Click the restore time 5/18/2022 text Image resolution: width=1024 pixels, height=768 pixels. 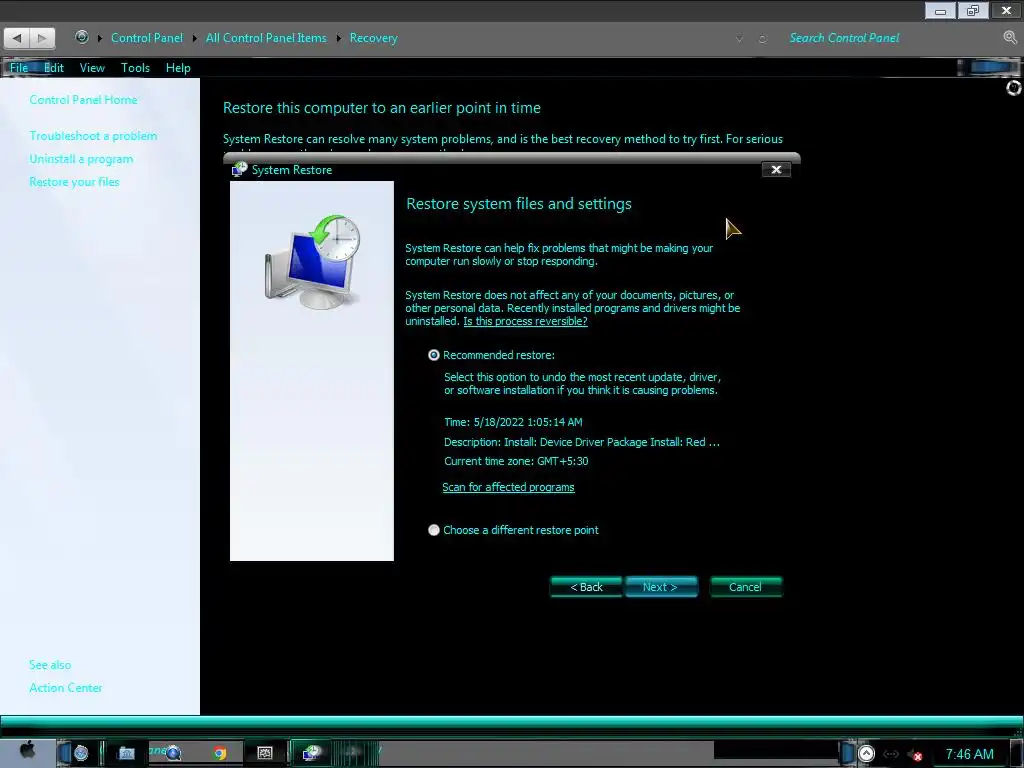[x=513, y=423]
